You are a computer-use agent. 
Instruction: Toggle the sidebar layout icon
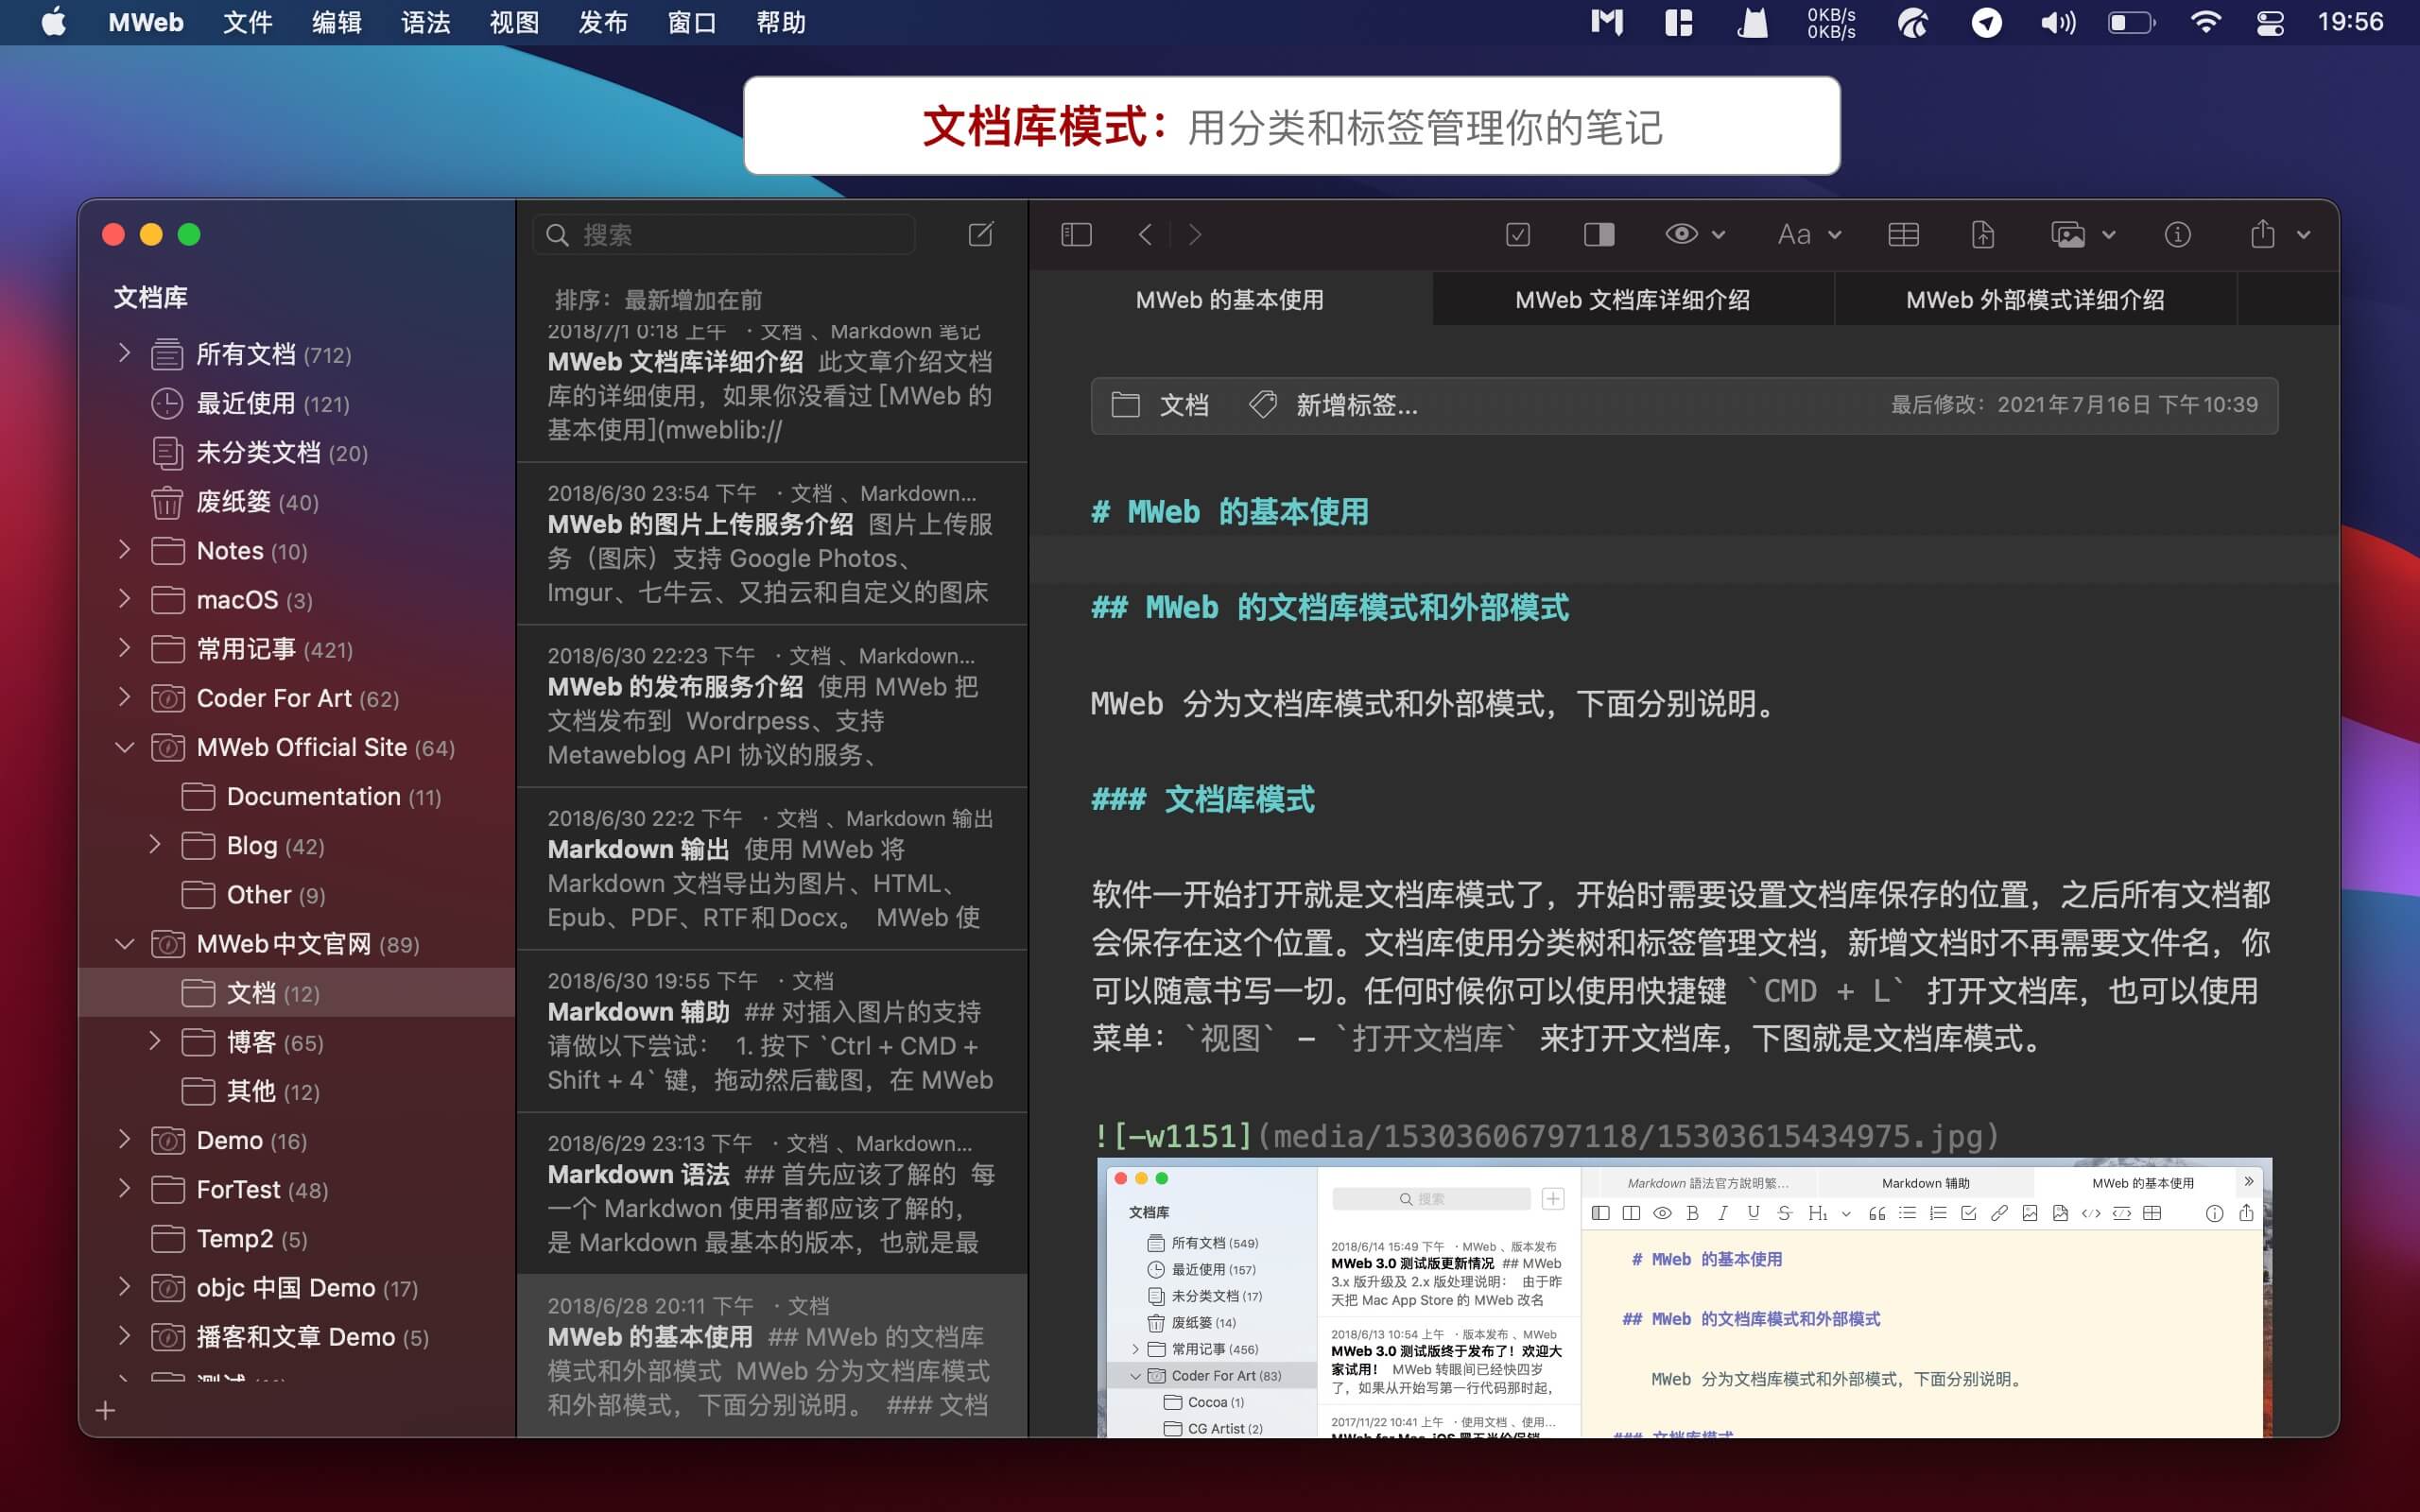(x=1075, y=235)
